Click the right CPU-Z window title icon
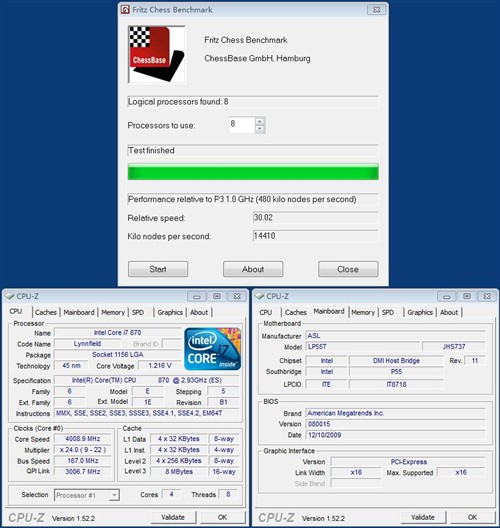The height and width of the screenshot is (528, 500). click(x=259, y=296)
